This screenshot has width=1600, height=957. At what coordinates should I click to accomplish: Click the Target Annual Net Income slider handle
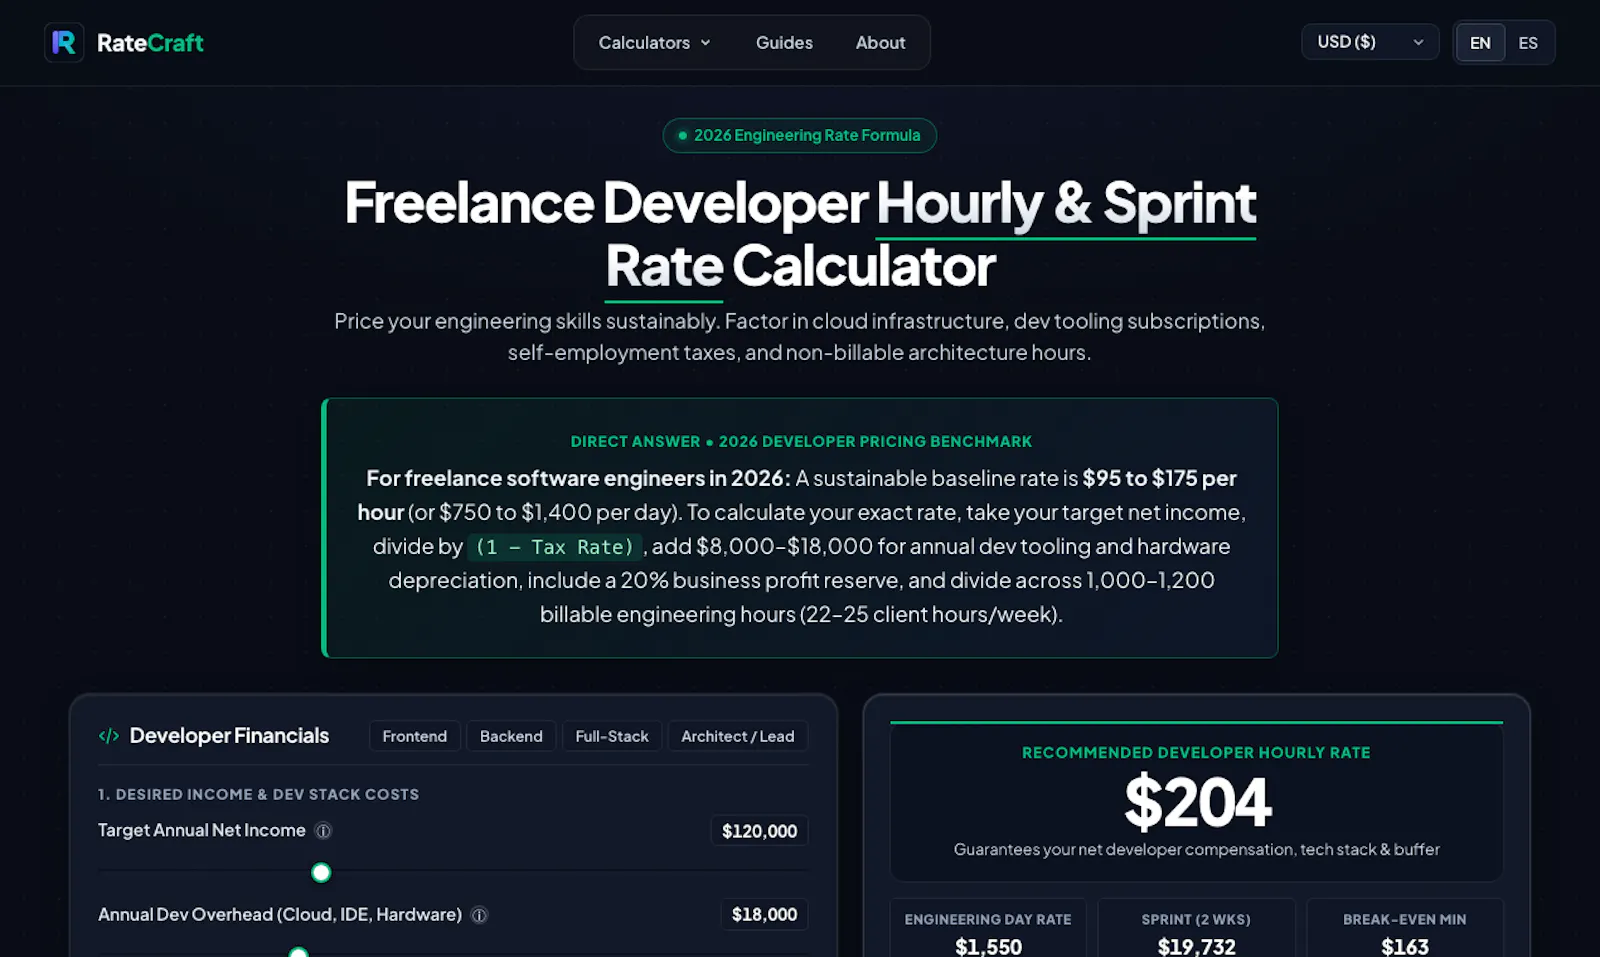click(x=321, y=872)
